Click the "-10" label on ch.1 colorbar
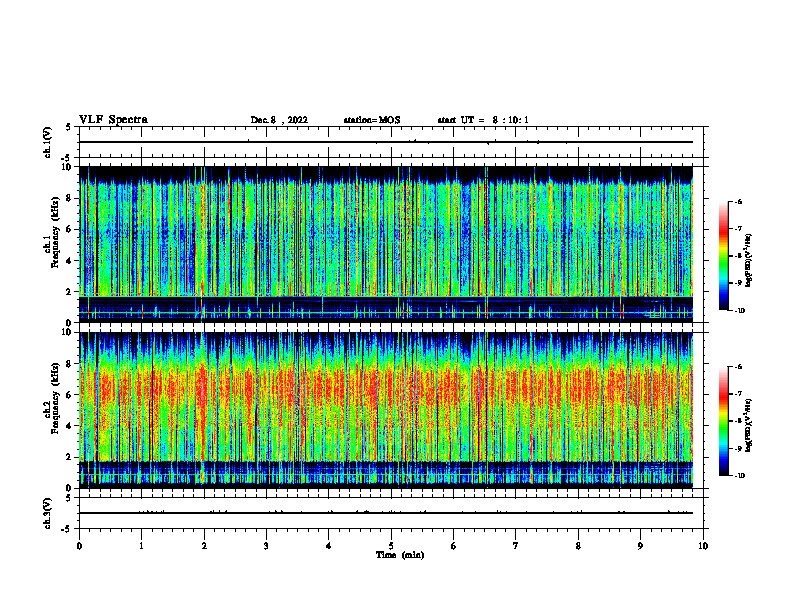Image resolution: width=792 pixels, height=612 pixels. pyautogui.click(x=739, y=311)
